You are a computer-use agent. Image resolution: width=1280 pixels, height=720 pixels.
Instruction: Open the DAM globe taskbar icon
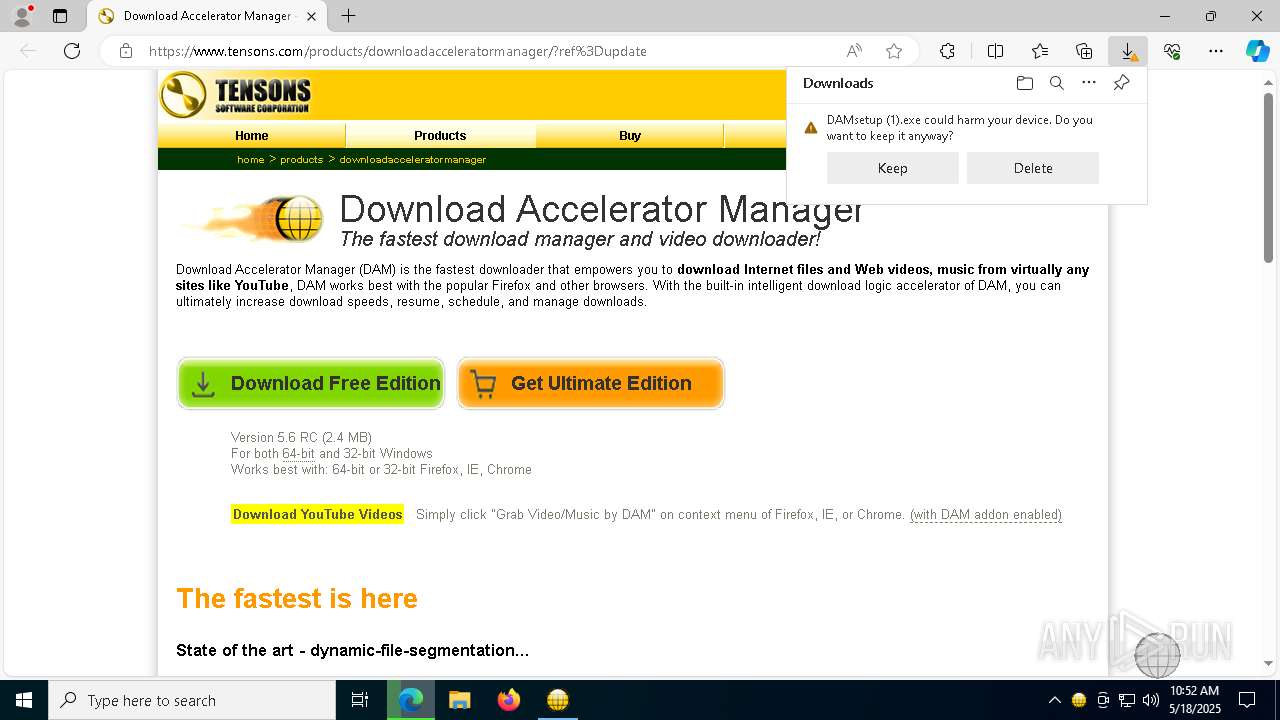pyautogui.click(x=557, y=700)
